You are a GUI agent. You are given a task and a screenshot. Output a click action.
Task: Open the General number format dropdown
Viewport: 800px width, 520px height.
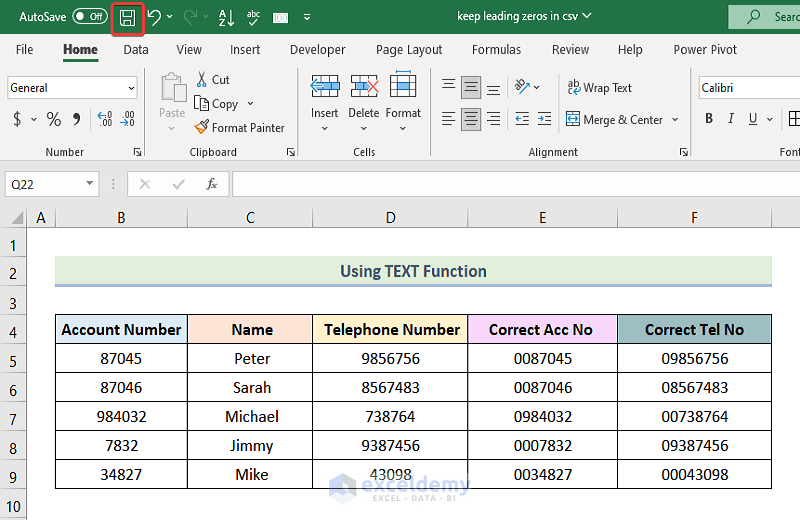tap(131, 88)
